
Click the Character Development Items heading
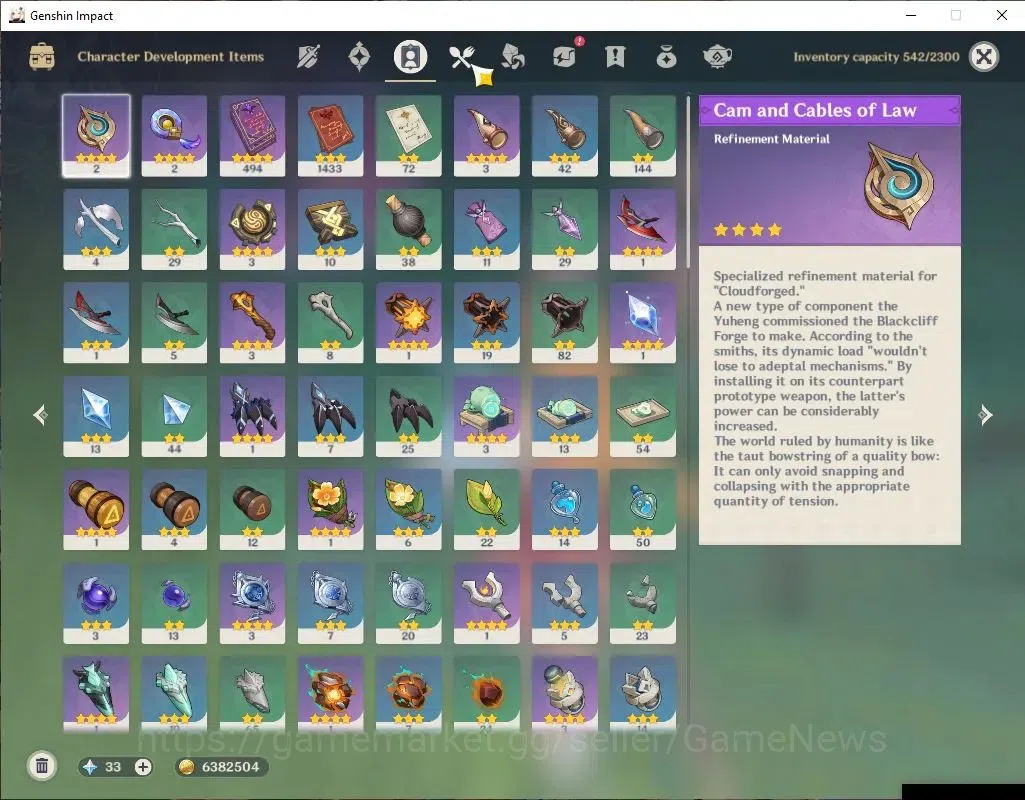(x=171, y=57)
